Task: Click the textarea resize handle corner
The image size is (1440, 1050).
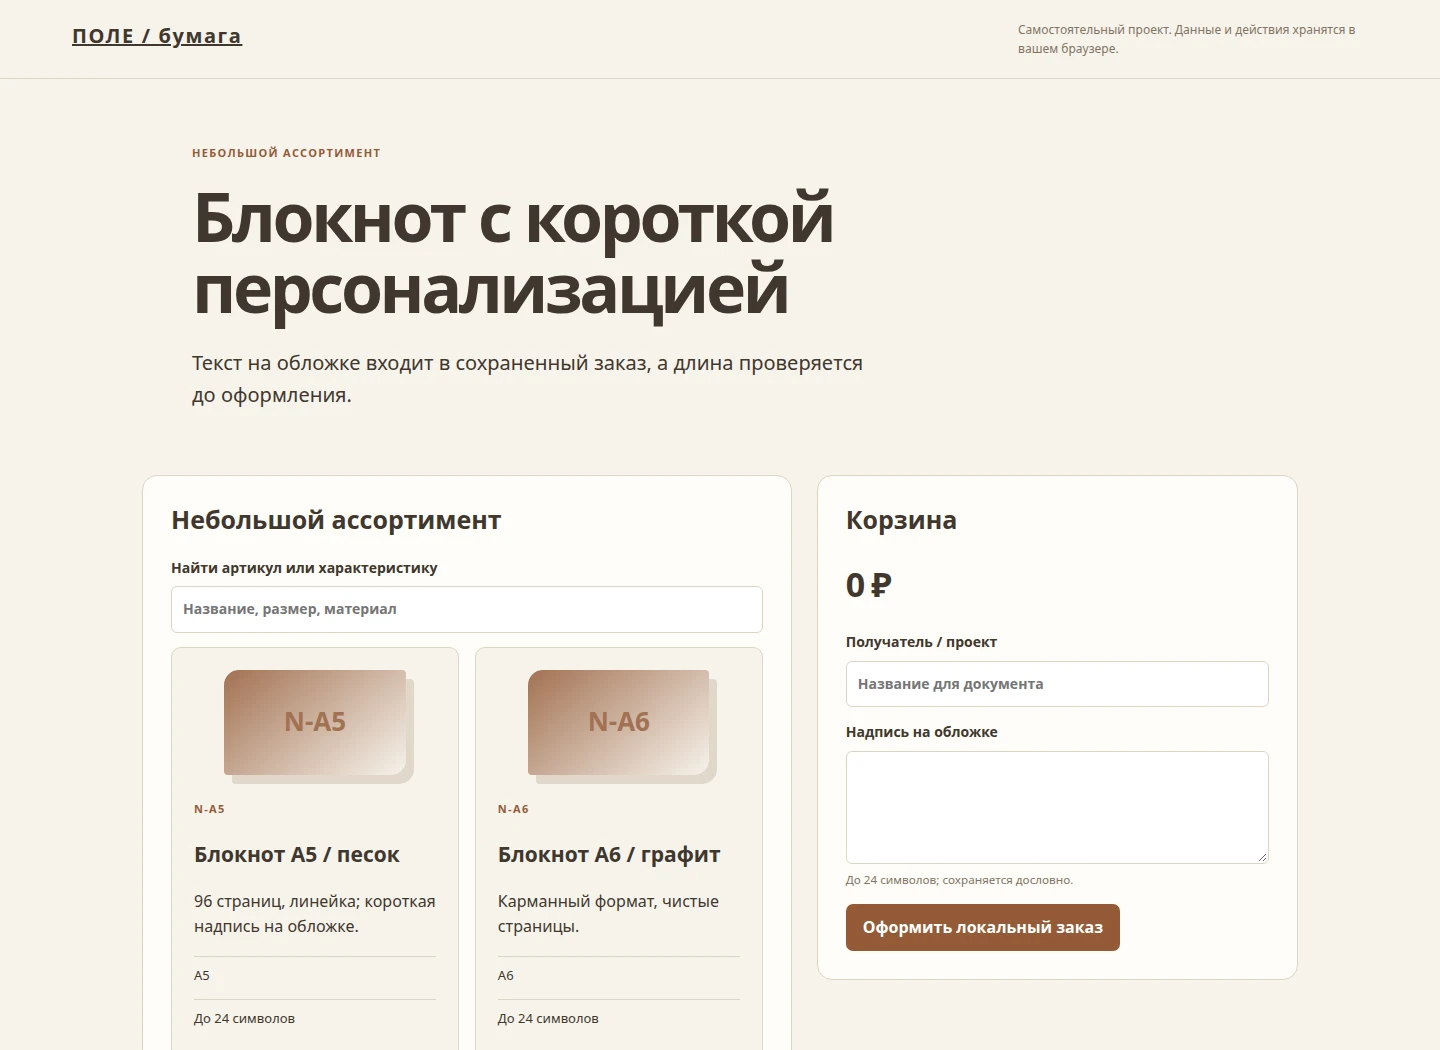Action: tap(1262, 857)
